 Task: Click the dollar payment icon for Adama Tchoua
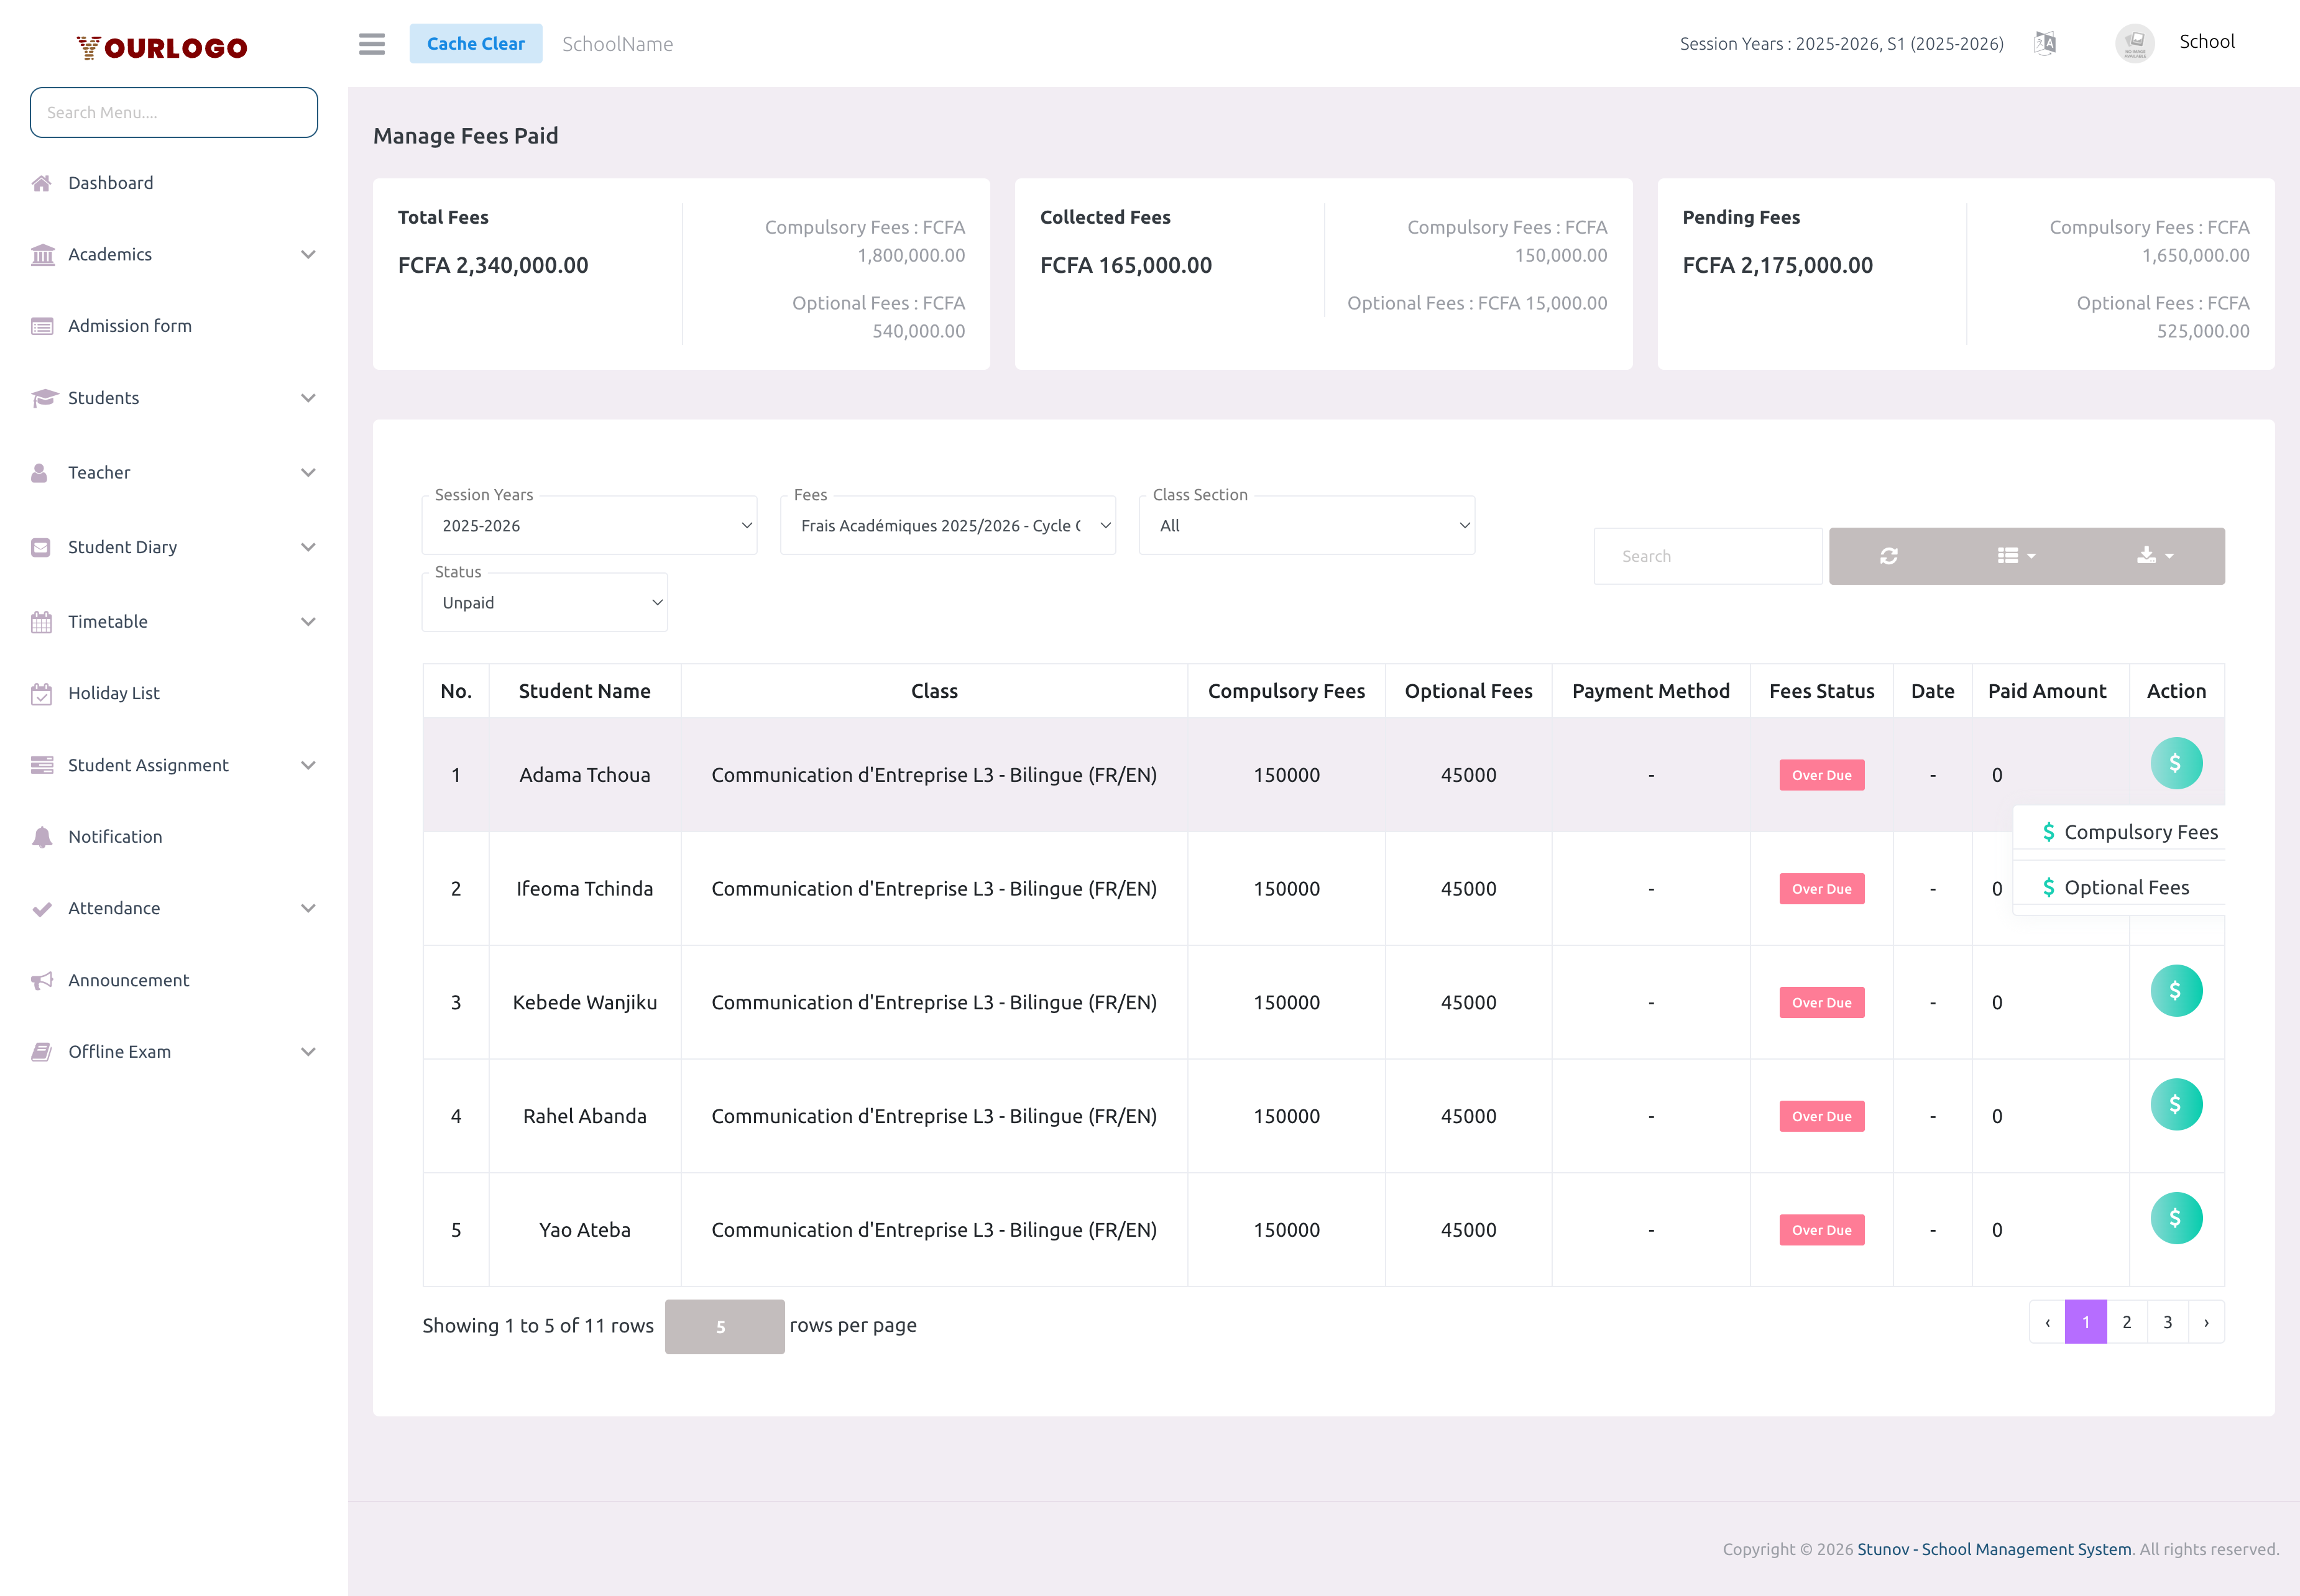pyautogui.click(x=2176, y=762)
